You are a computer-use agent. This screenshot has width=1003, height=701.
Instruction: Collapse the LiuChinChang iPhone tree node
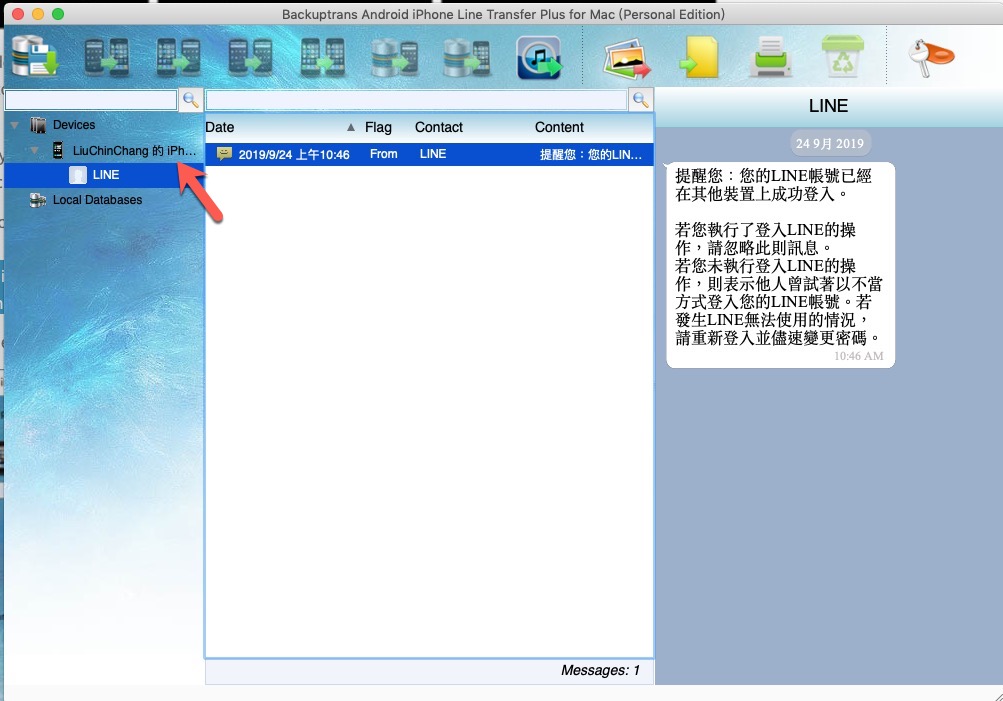35,151
